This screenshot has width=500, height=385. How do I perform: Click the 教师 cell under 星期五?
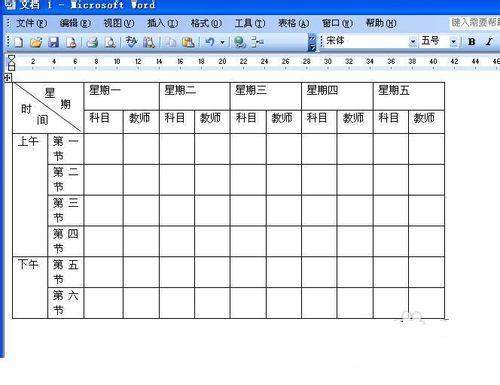(427, 122)
